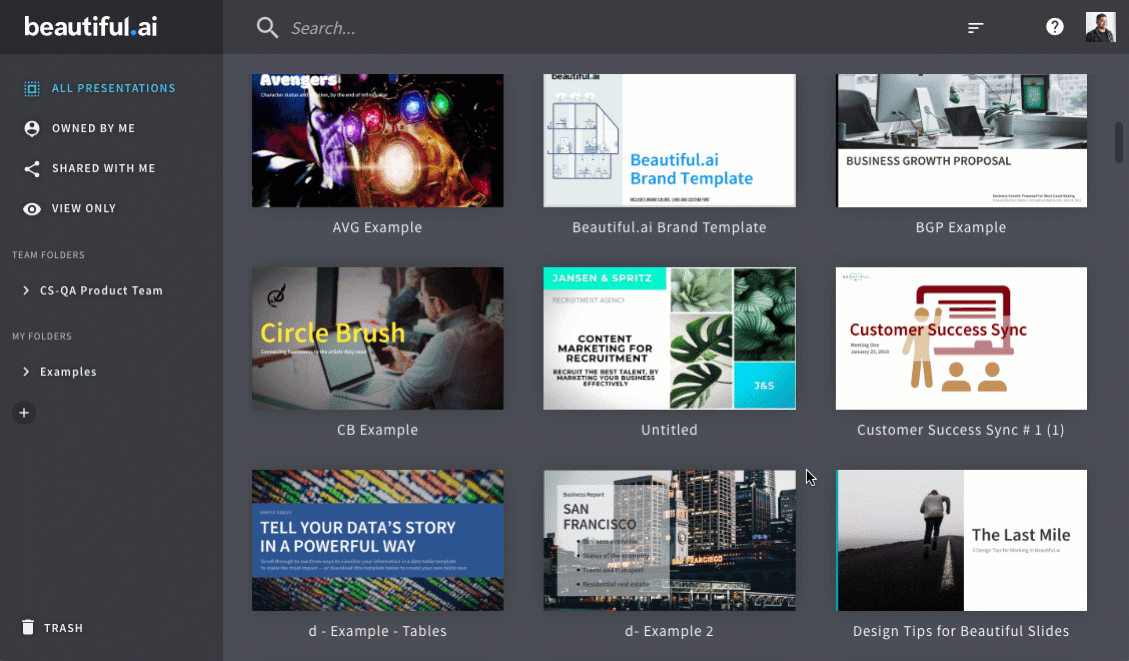Open the Jansen & Spritz presentation thumbnail
Screen dimensions: 1129x661
[x=669, y=338]
